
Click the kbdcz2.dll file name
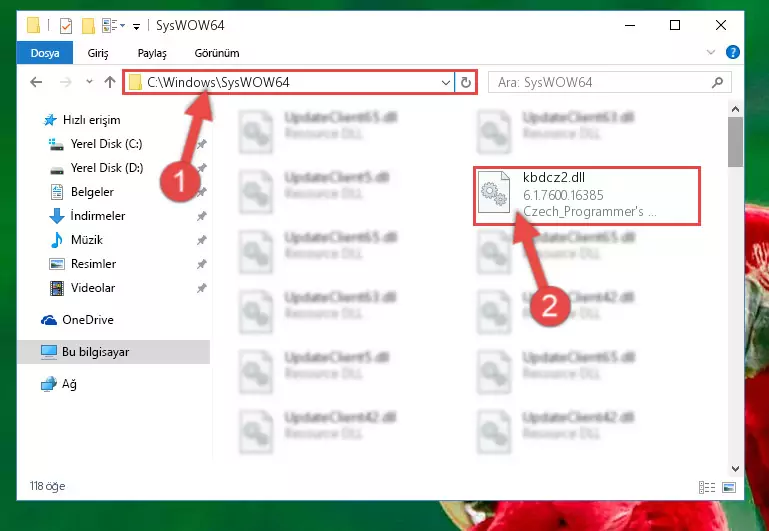[x=554, y=177]
